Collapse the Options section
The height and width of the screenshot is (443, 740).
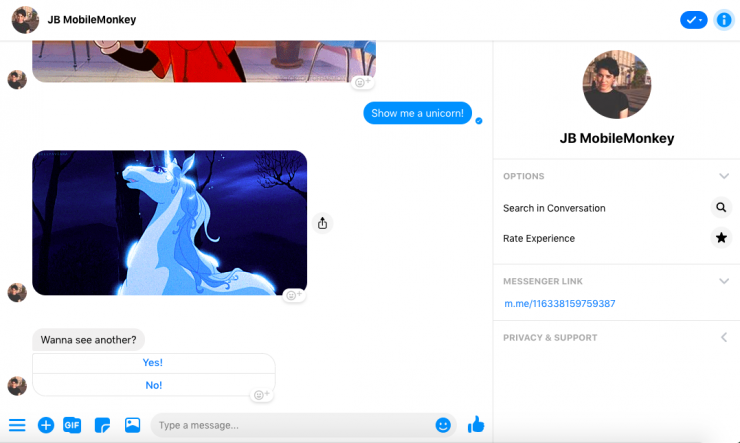click(x=723, y=176)
